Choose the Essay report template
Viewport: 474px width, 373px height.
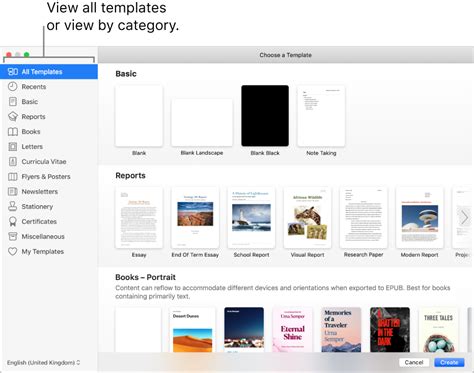tap(139, 217)
